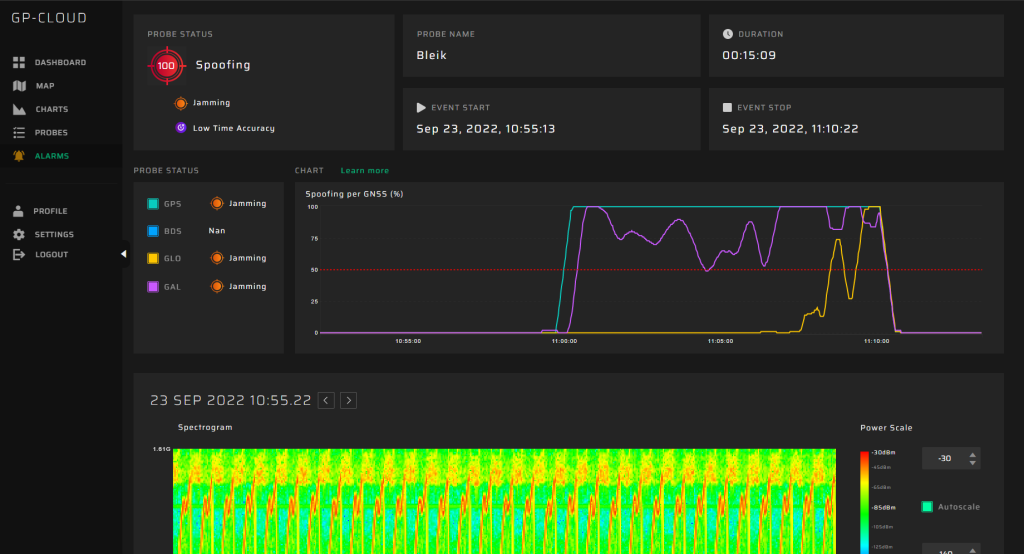
Task: Click the Event Start play icon
Action: pos(421,108)
